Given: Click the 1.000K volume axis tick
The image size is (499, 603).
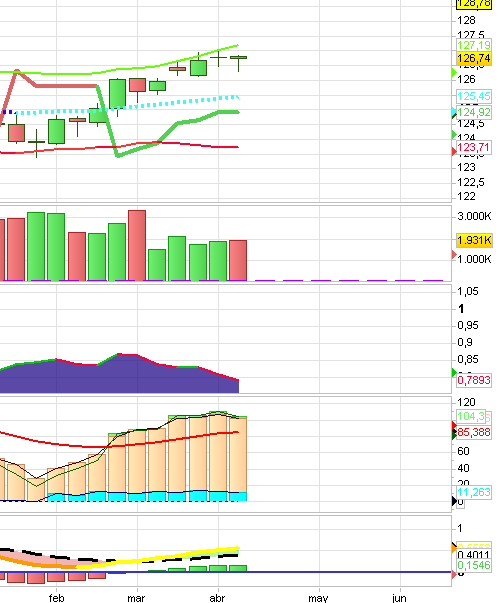Looking at the screenshot, I should (x=474, y=259).
